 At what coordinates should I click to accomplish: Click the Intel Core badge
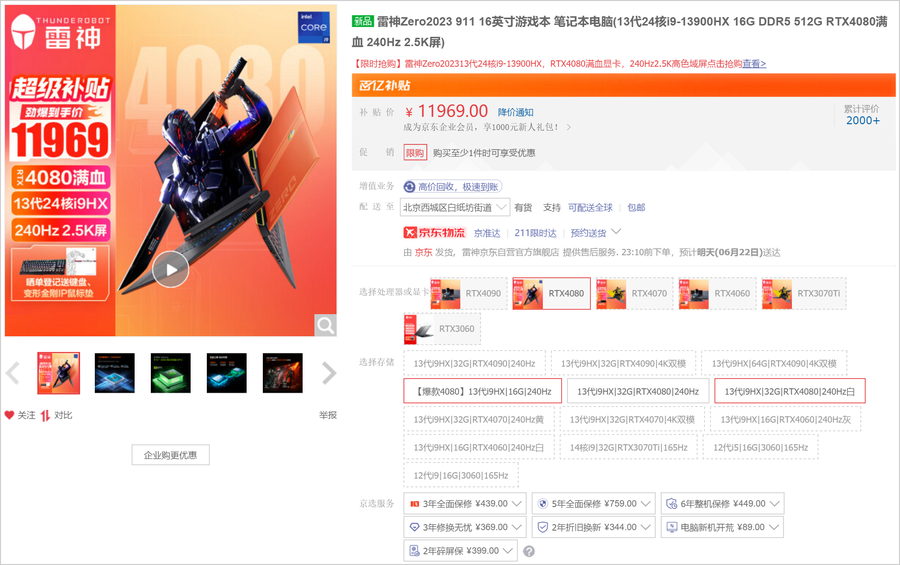pyautogui.click(x=314, y=27)
